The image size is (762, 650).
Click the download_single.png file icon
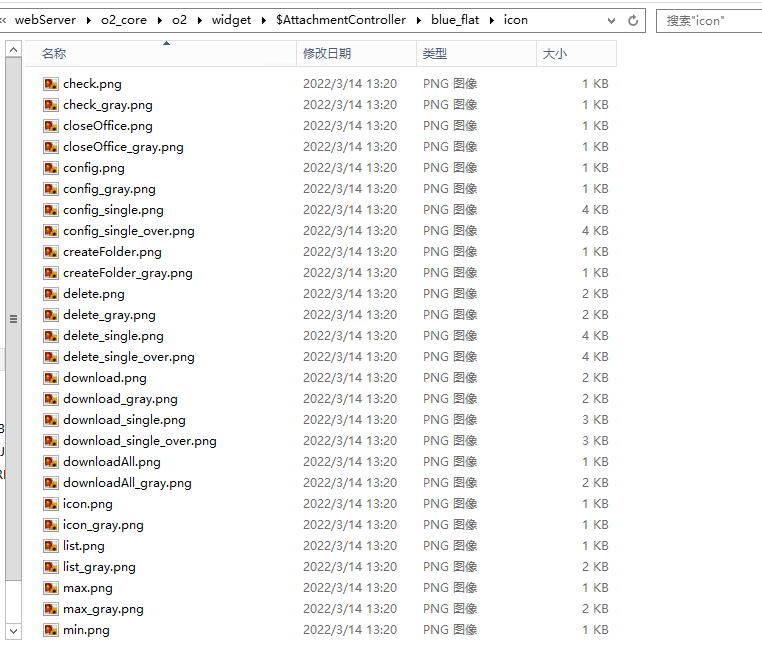coord(51,420)
